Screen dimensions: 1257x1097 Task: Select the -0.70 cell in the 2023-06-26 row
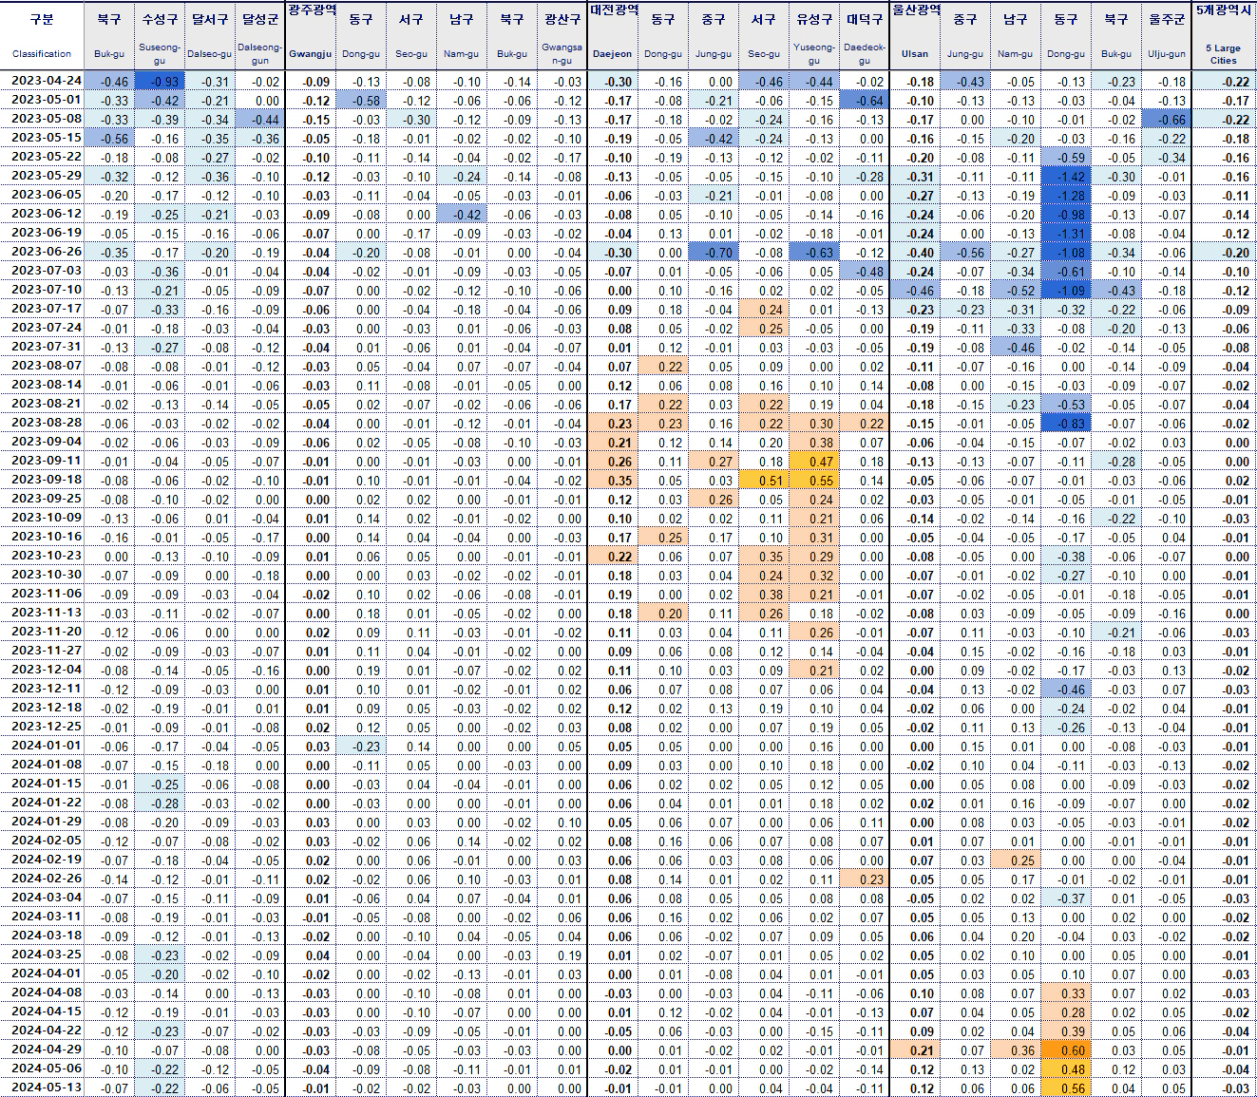click(713, 252)
